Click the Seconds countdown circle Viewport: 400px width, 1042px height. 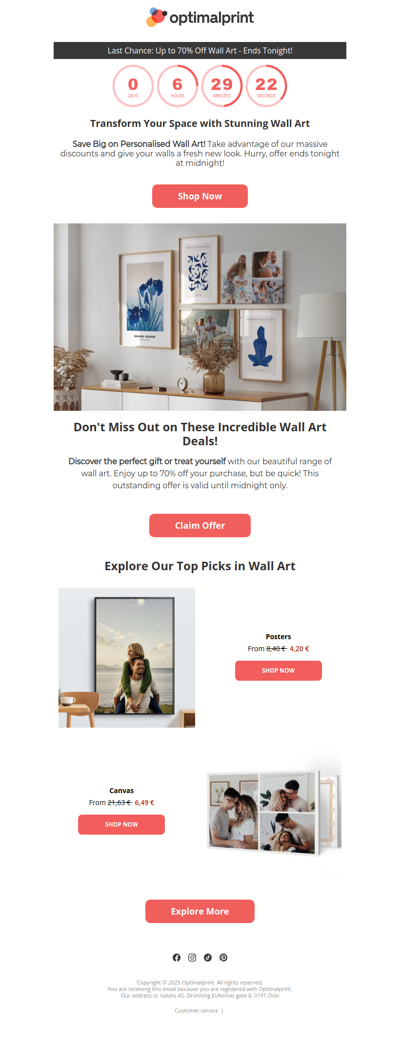pos(266,86)
